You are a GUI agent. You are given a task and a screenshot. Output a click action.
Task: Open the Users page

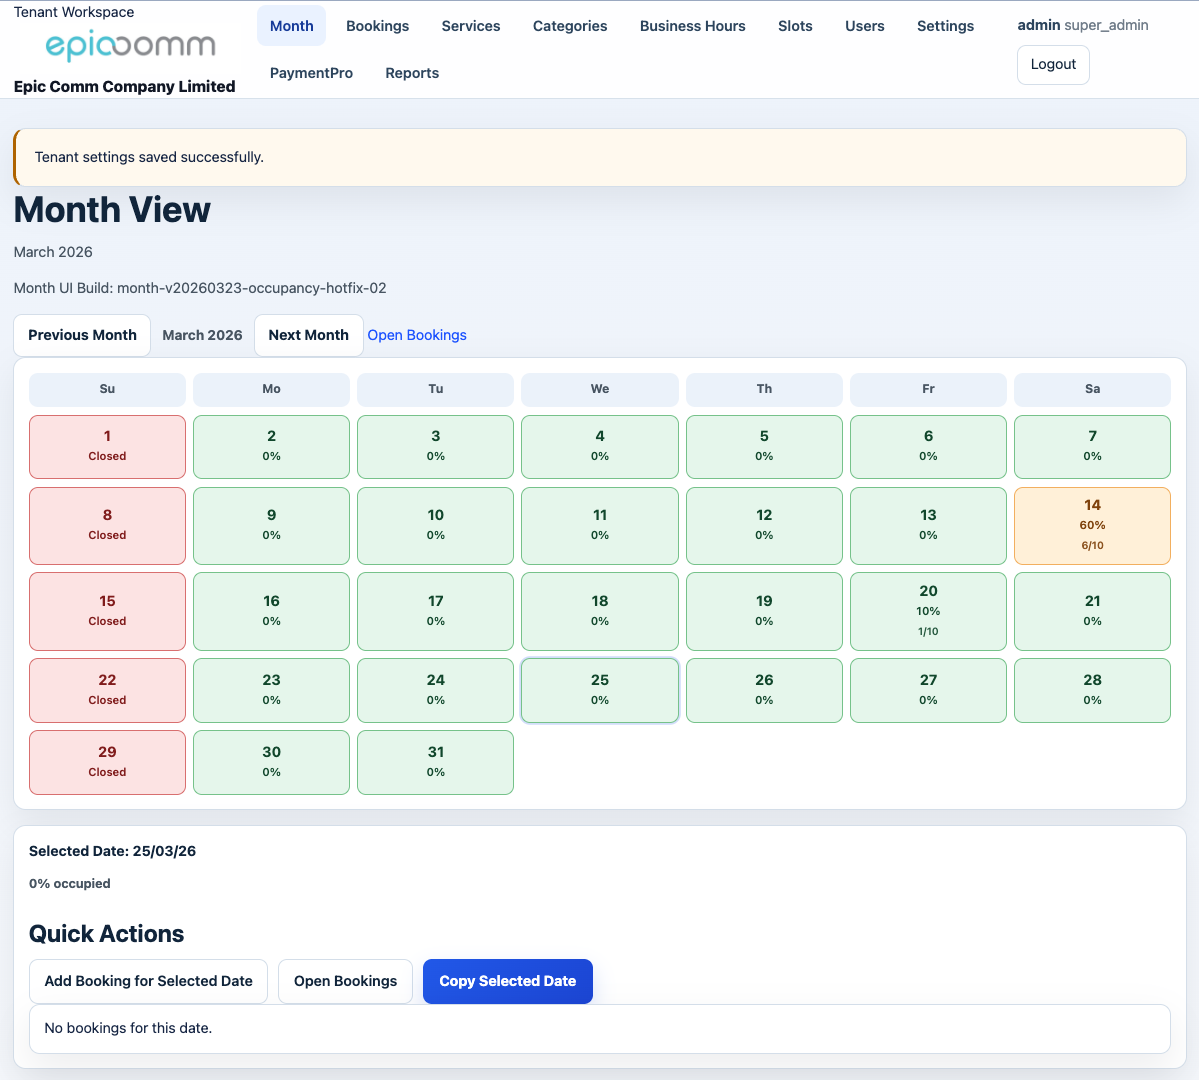tap(864, 26)
